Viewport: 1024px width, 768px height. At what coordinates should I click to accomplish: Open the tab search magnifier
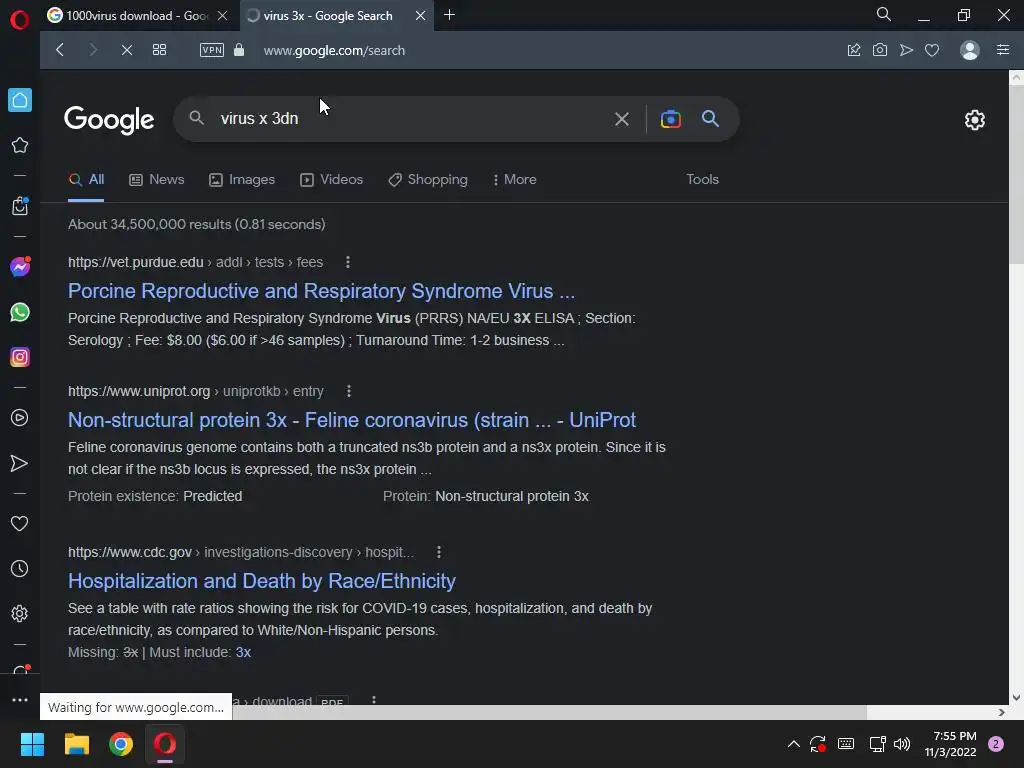click(x=884, y=14)
